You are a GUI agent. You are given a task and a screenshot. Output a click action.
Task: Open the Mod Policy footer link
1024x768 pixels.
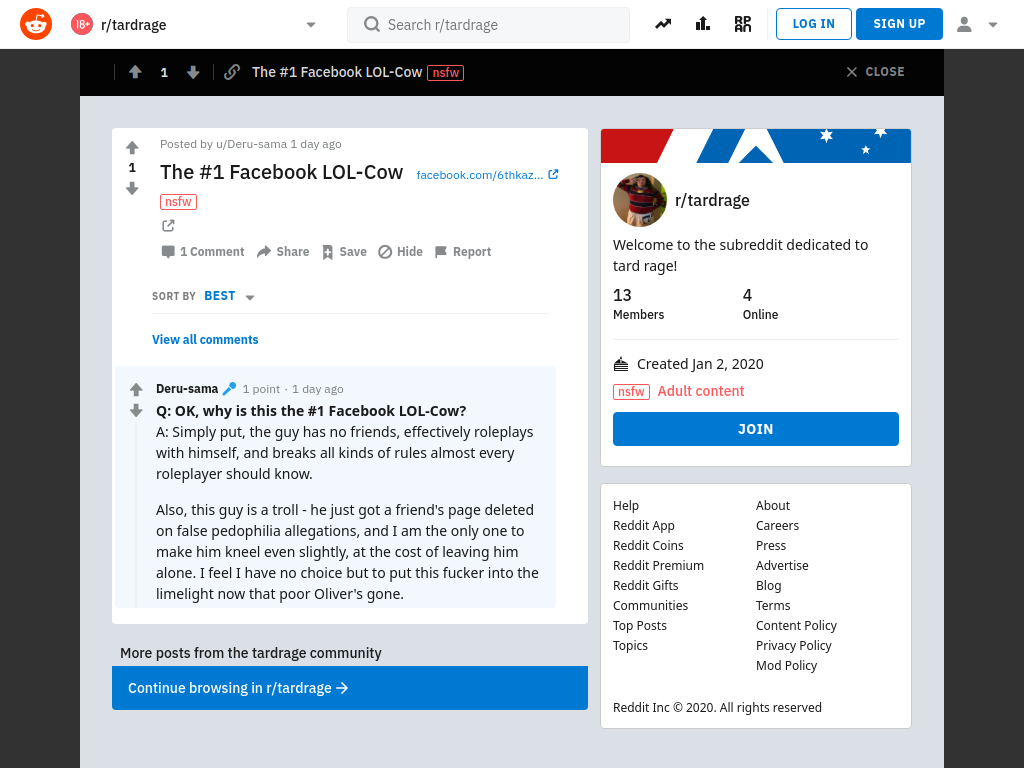click(x=786, y=665)
